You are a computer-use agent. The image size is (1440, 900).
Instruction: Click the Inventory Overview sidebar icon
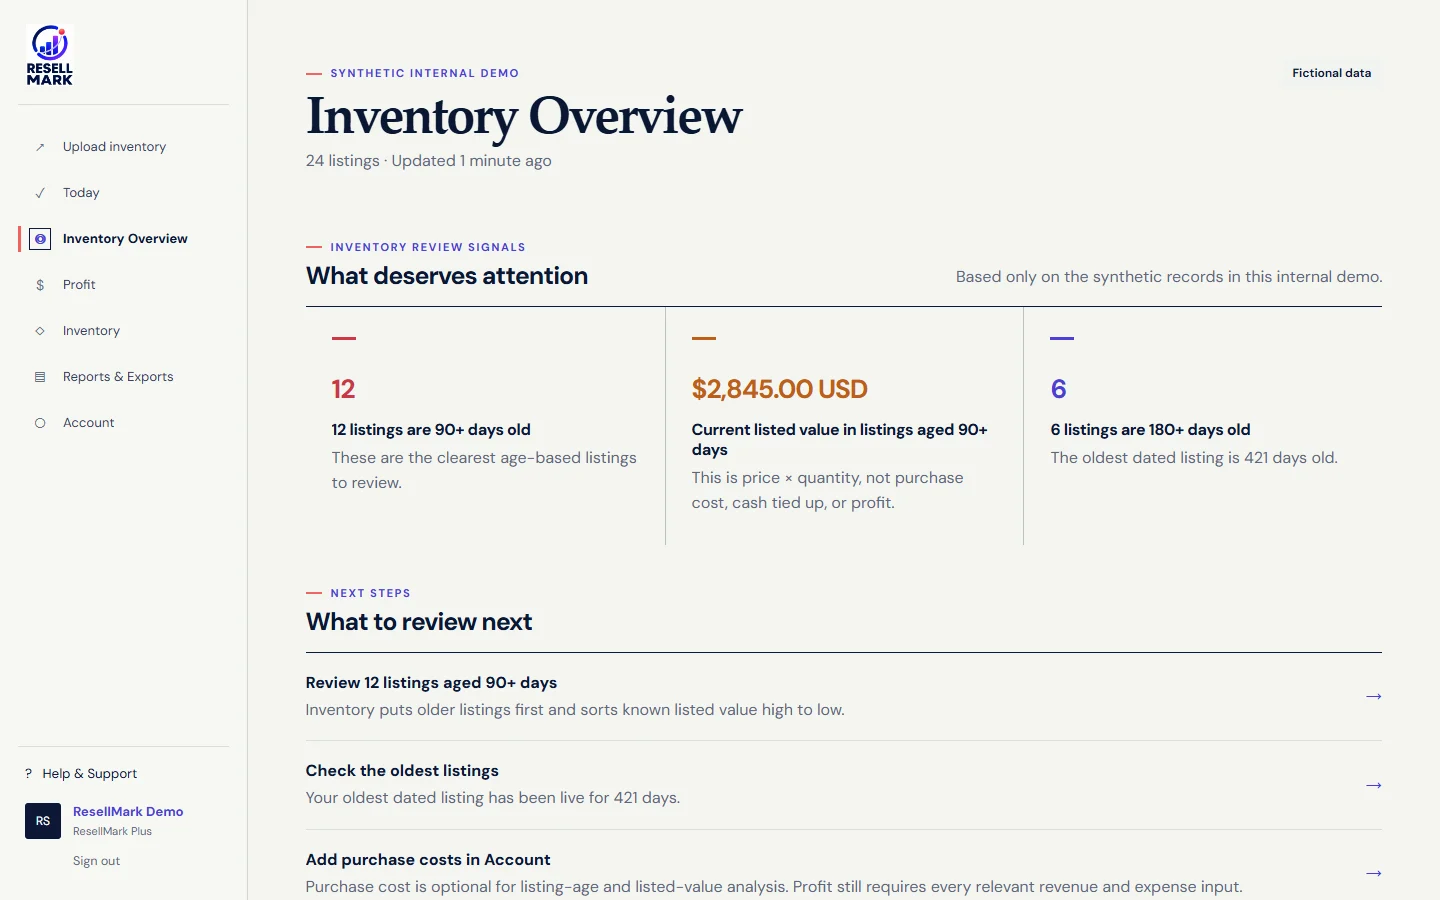pyautogui.click(x=40, y=239)
